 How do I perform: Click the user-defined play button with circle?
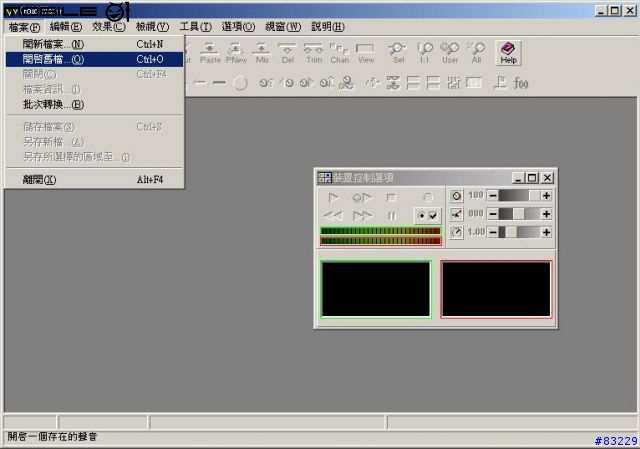coord(362,198)
